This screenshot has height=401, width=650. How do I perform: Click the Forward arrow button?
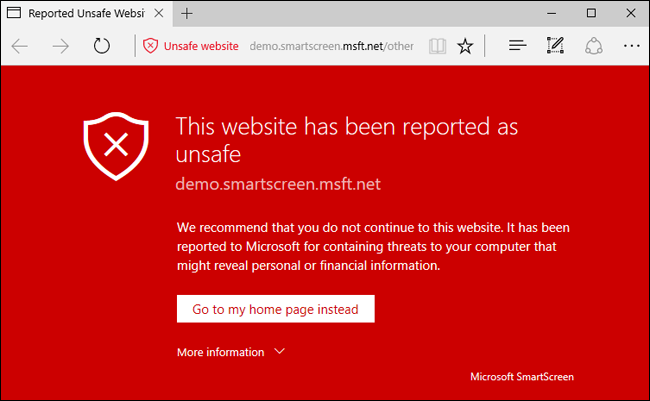[60, 46]
